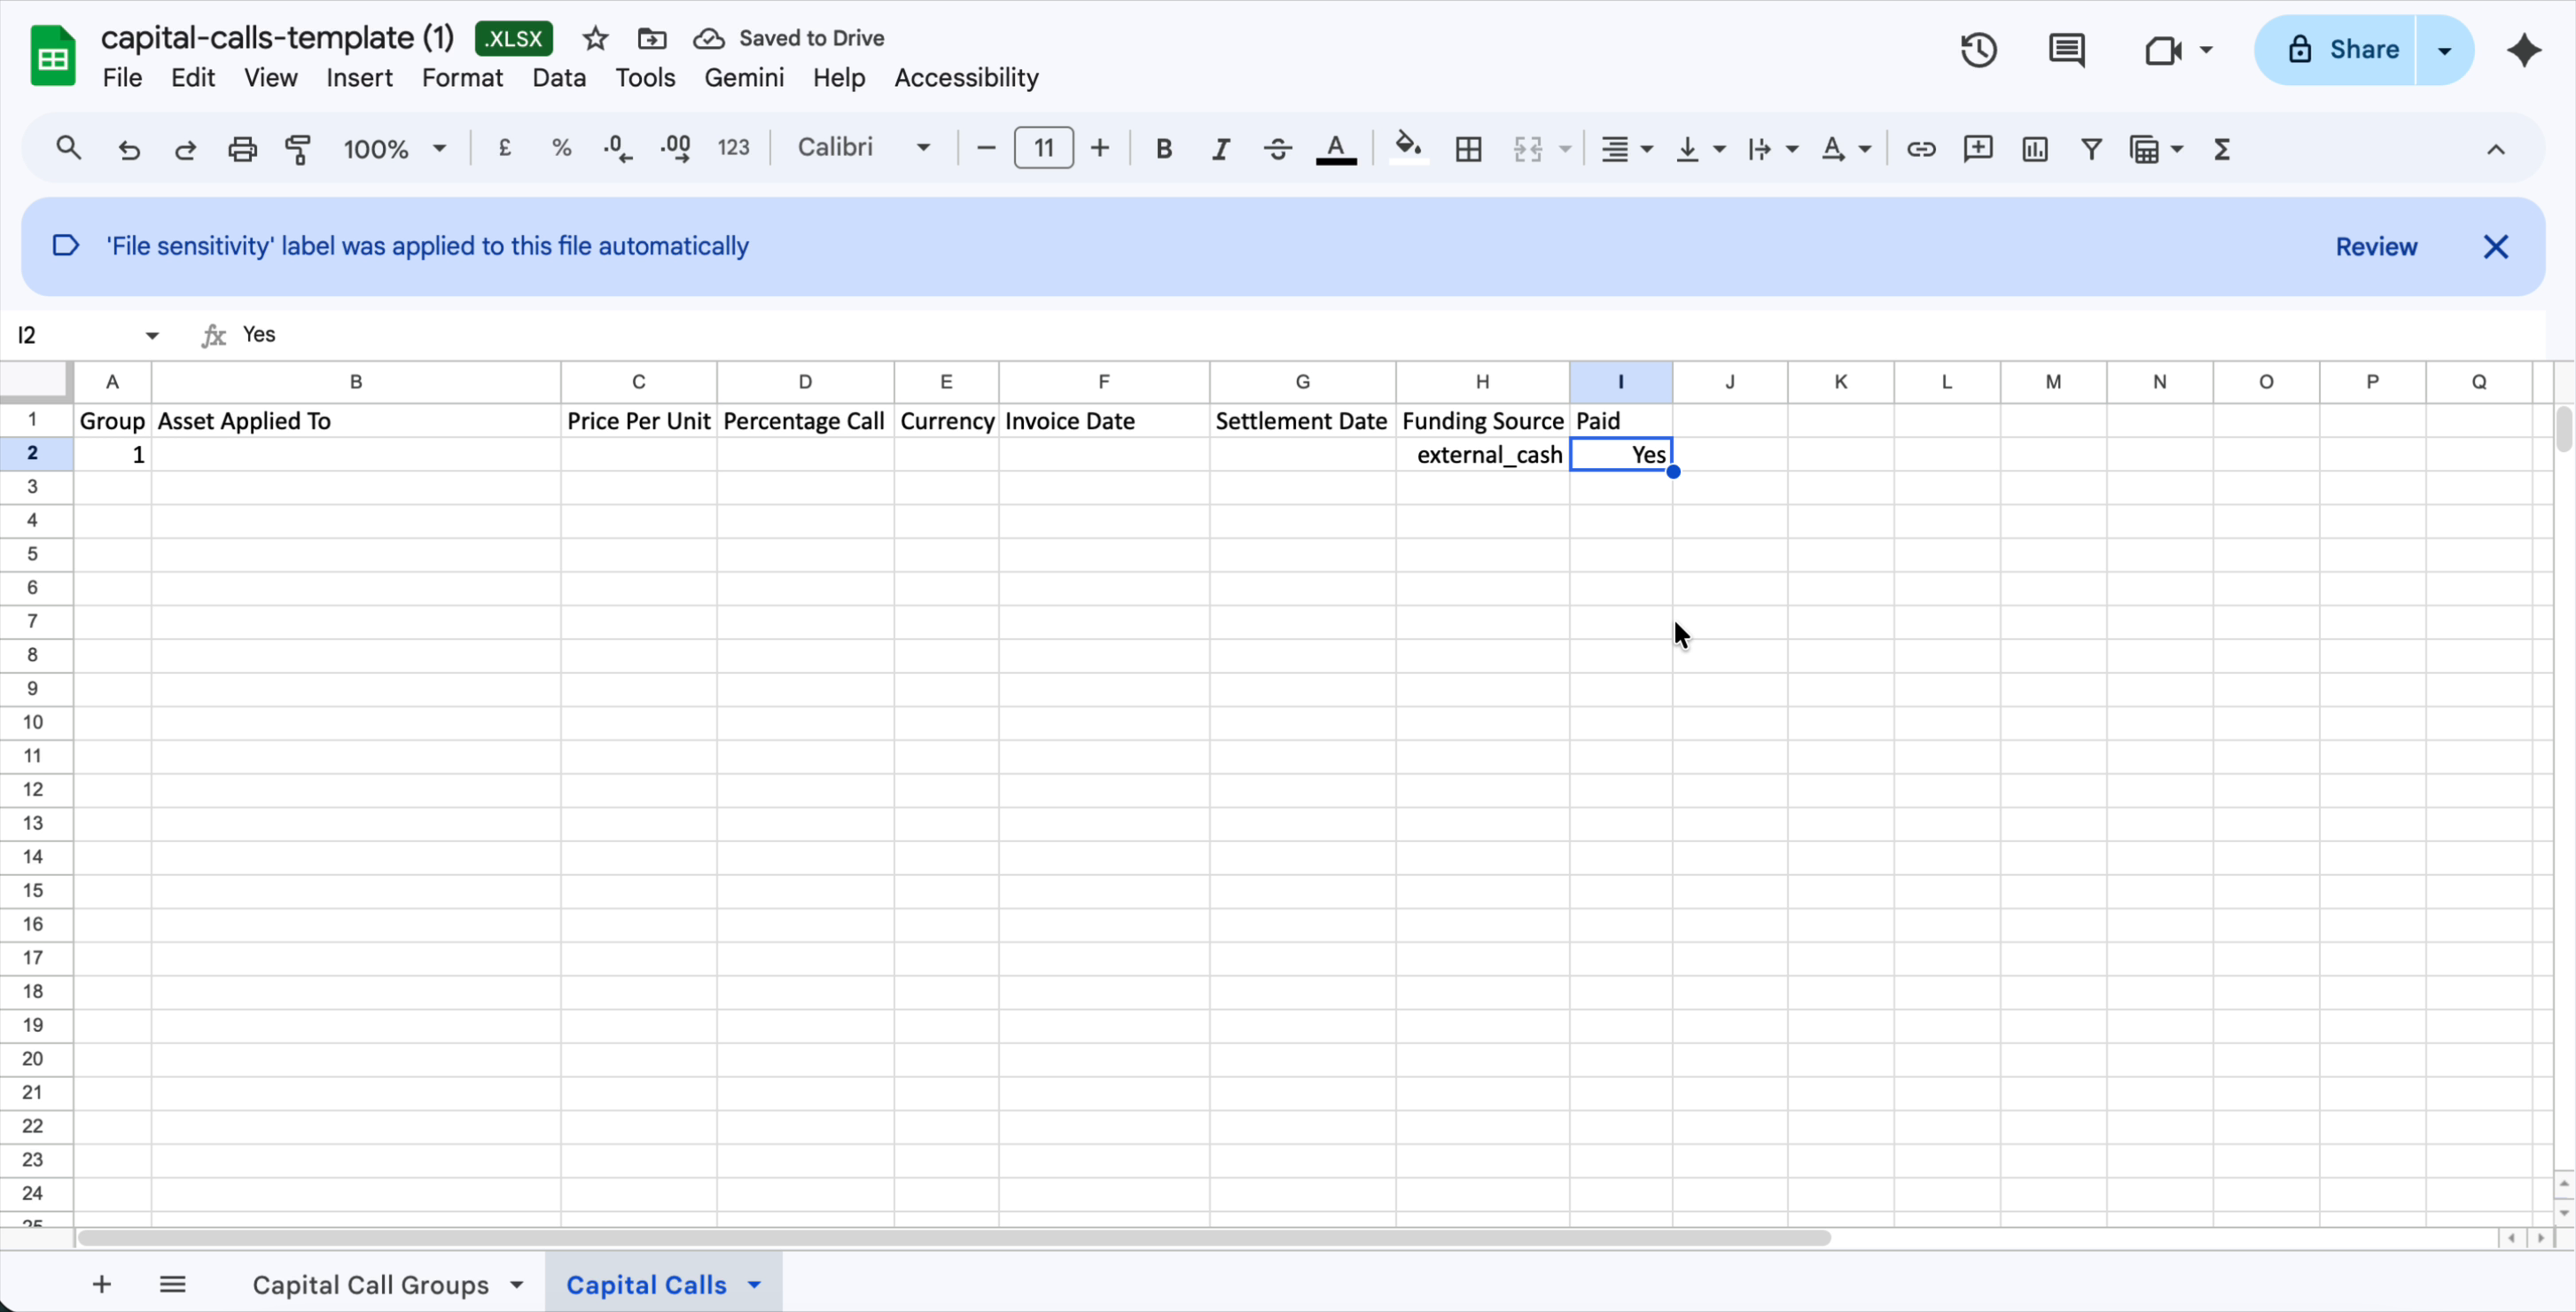Collapse the menus with caret arrow

point(2495,149)
